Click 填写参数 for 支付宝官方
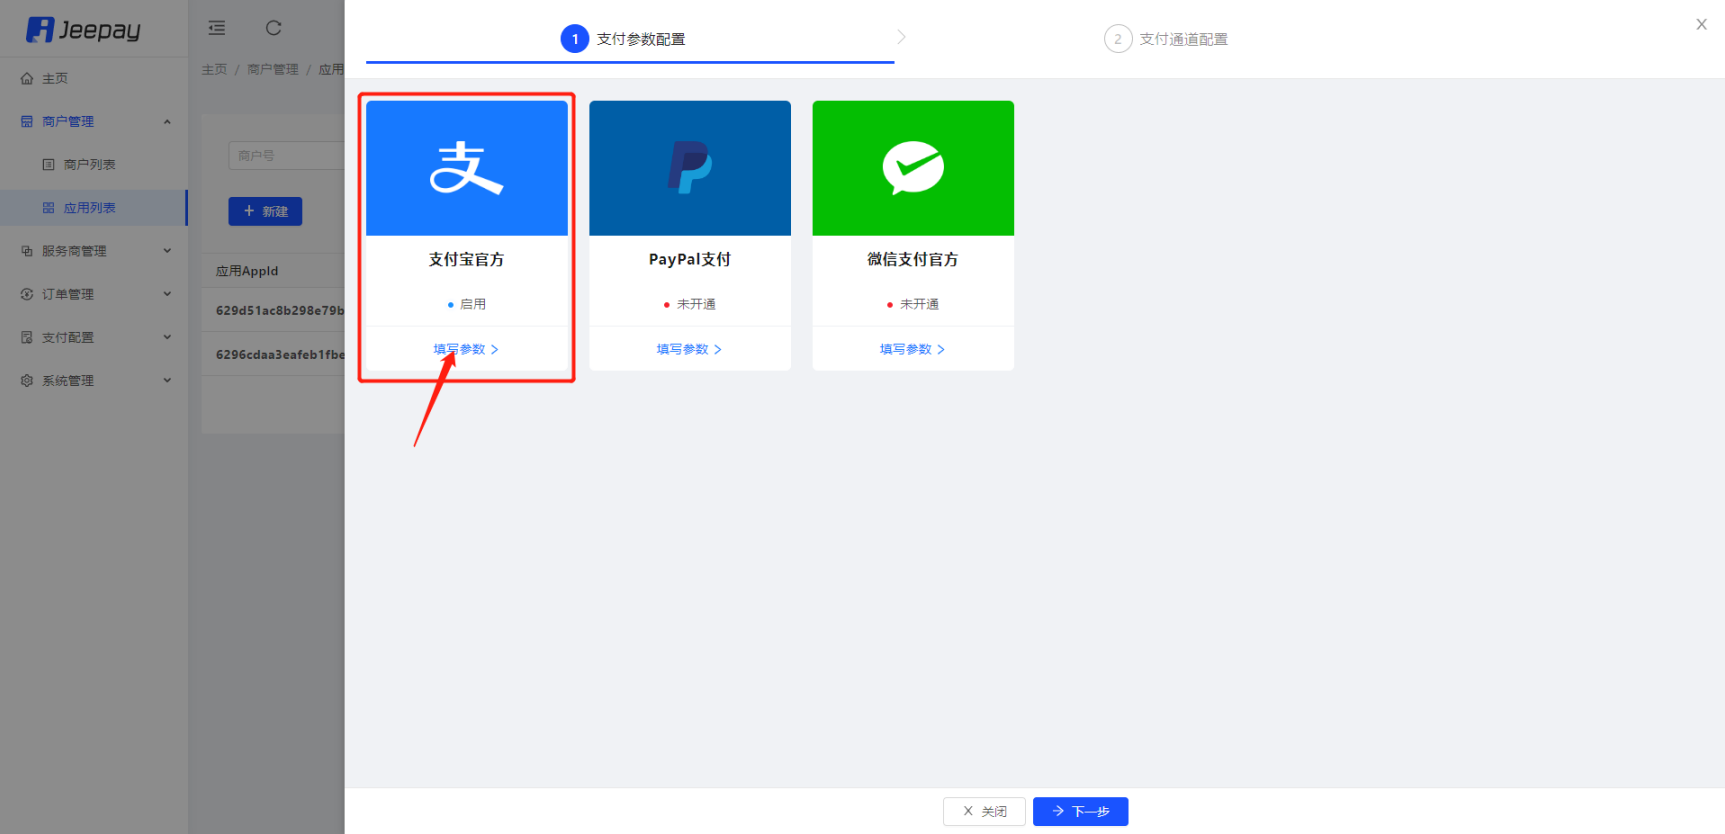Viewport: 1725px width, 834px height. point(466,349)
